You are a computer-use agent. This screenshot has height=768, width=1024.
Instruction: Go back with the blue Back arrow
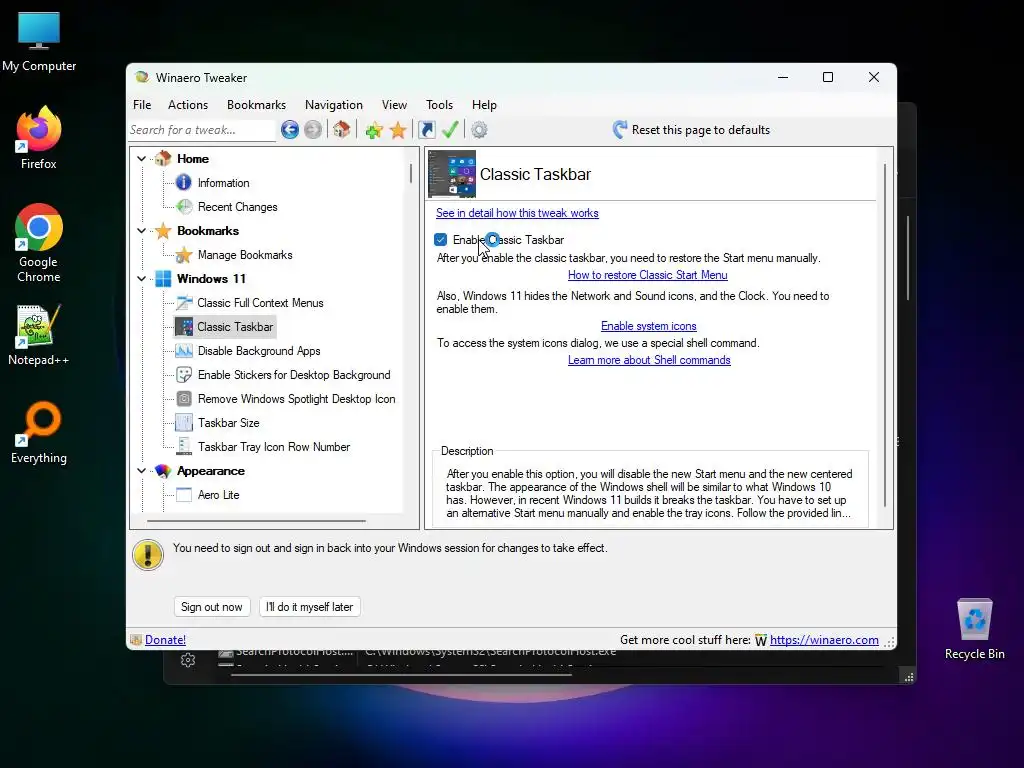[290, 130]
